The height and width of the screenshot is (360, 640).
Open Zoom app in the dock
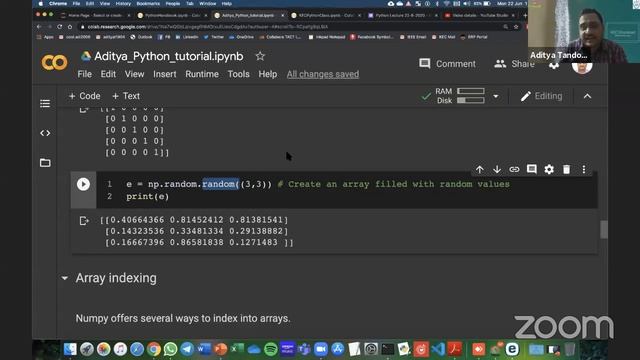coord(321,349)
